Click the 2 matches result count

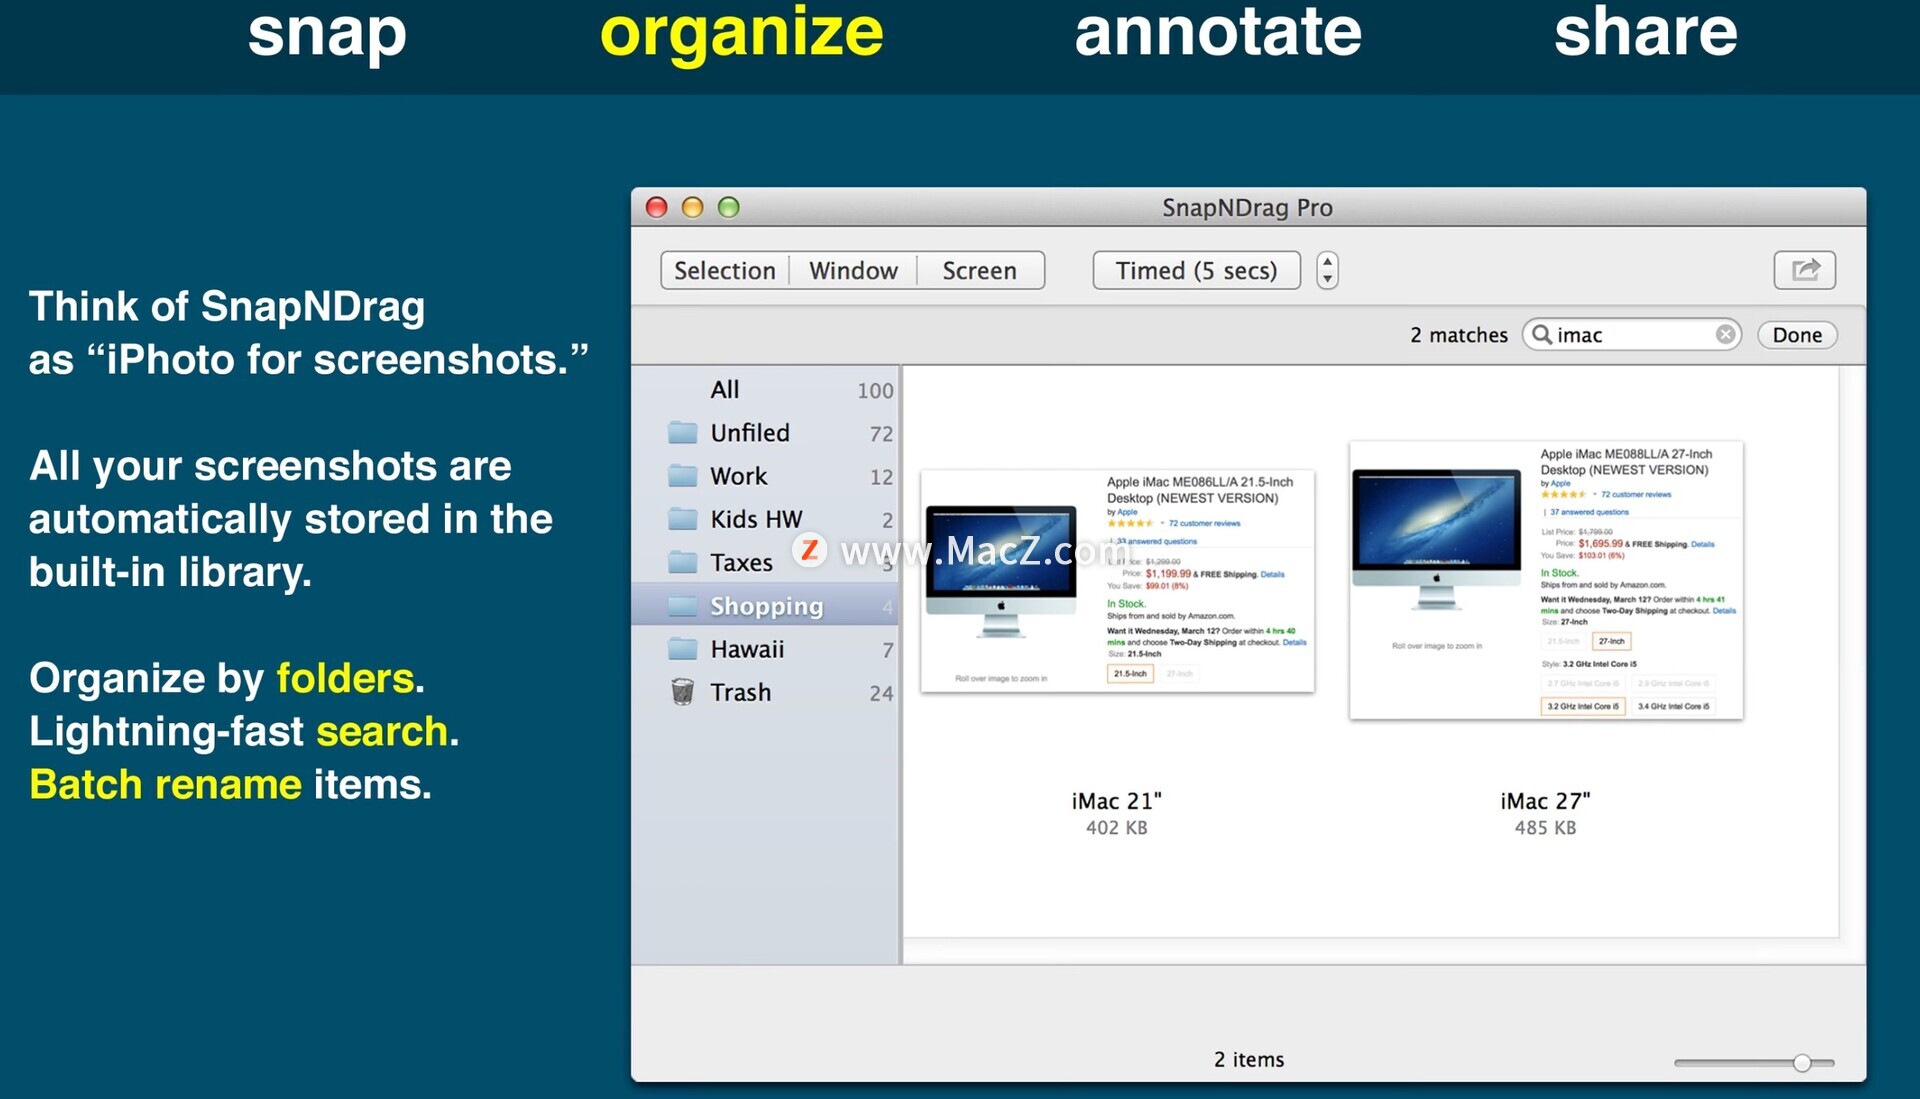coord(1459,335)
